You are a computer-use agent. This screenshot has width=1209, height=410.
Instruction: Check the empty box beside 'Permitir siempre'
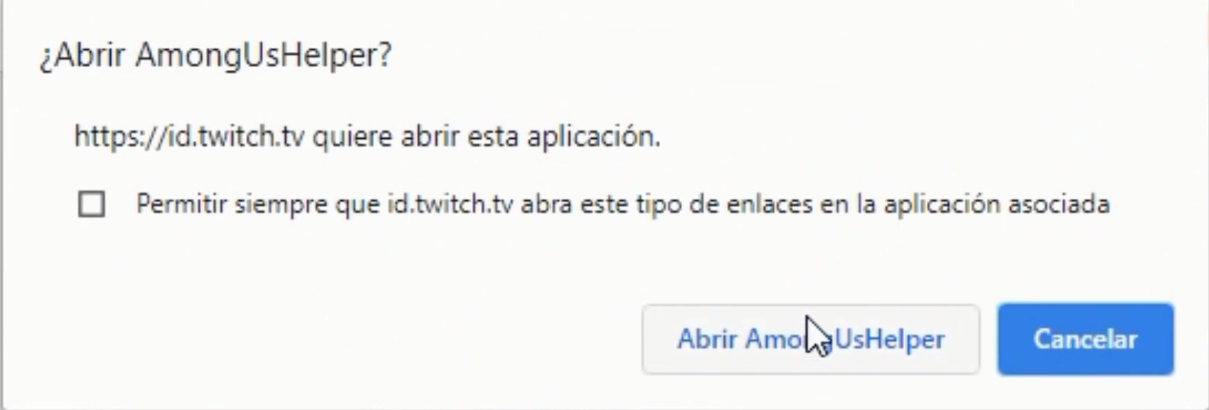92,205
